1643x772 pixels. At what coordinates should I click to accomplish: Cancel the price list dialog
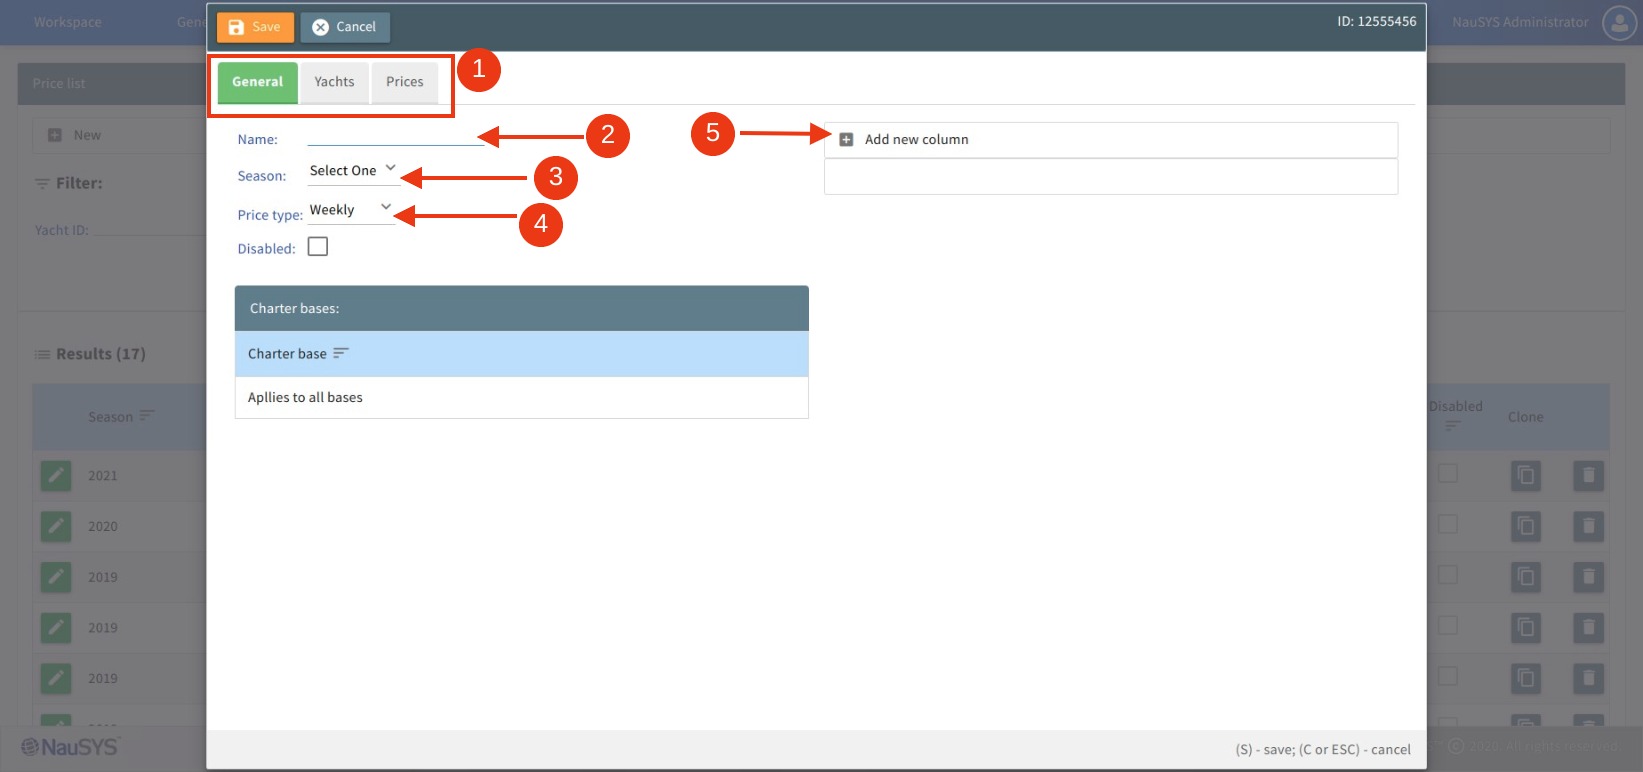345,27
